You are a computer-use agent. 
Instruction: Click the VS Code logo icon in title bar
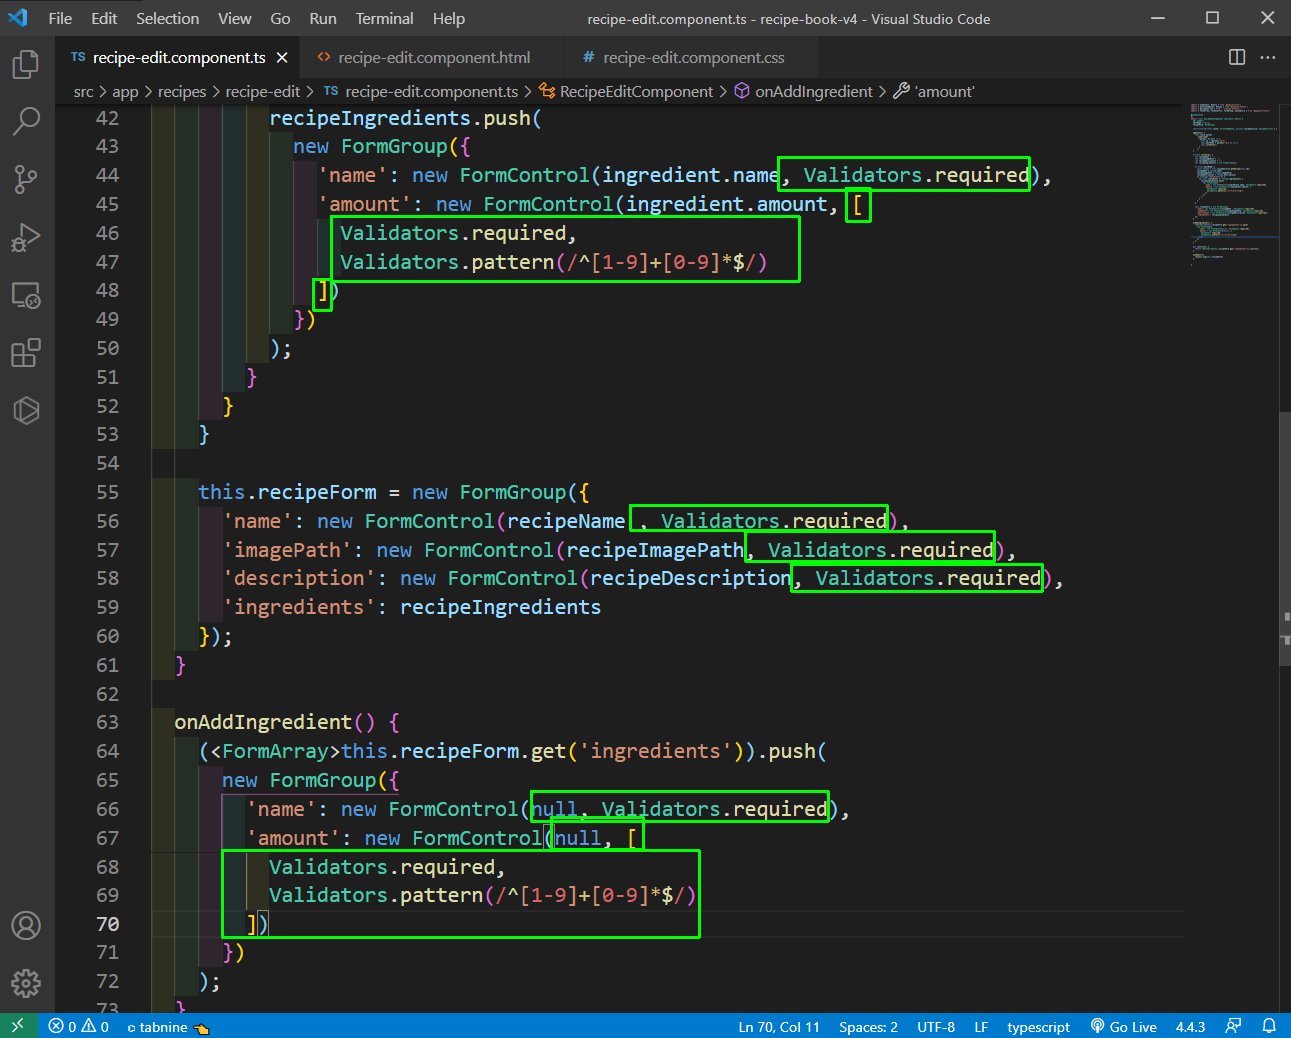click(18, 18)
